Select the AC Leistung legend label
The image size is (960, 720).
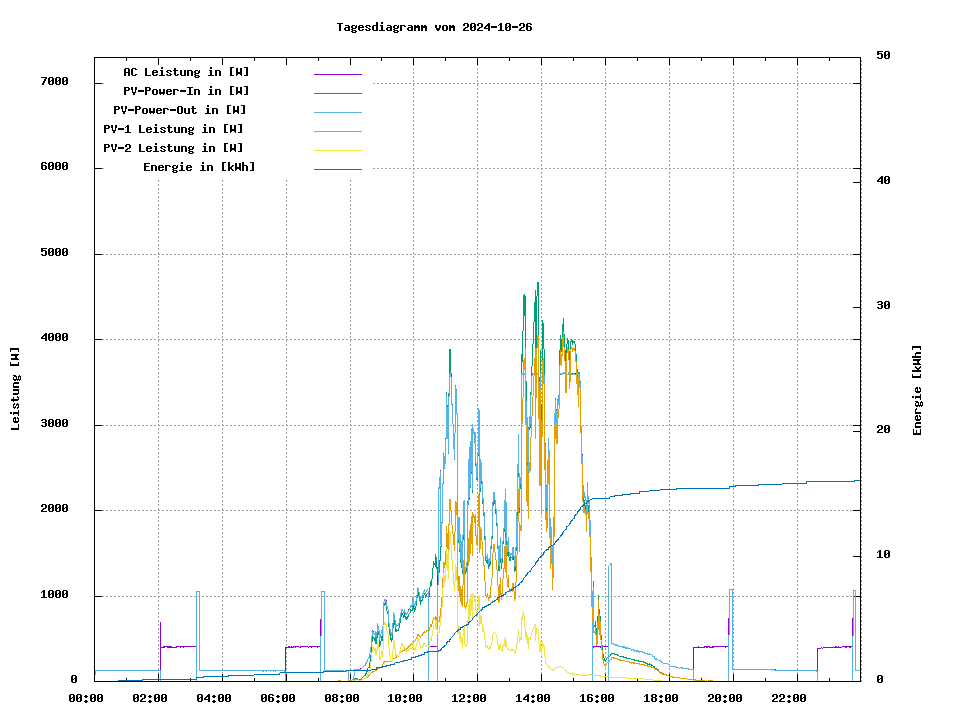pyautogui.click(x=186, y=72)
